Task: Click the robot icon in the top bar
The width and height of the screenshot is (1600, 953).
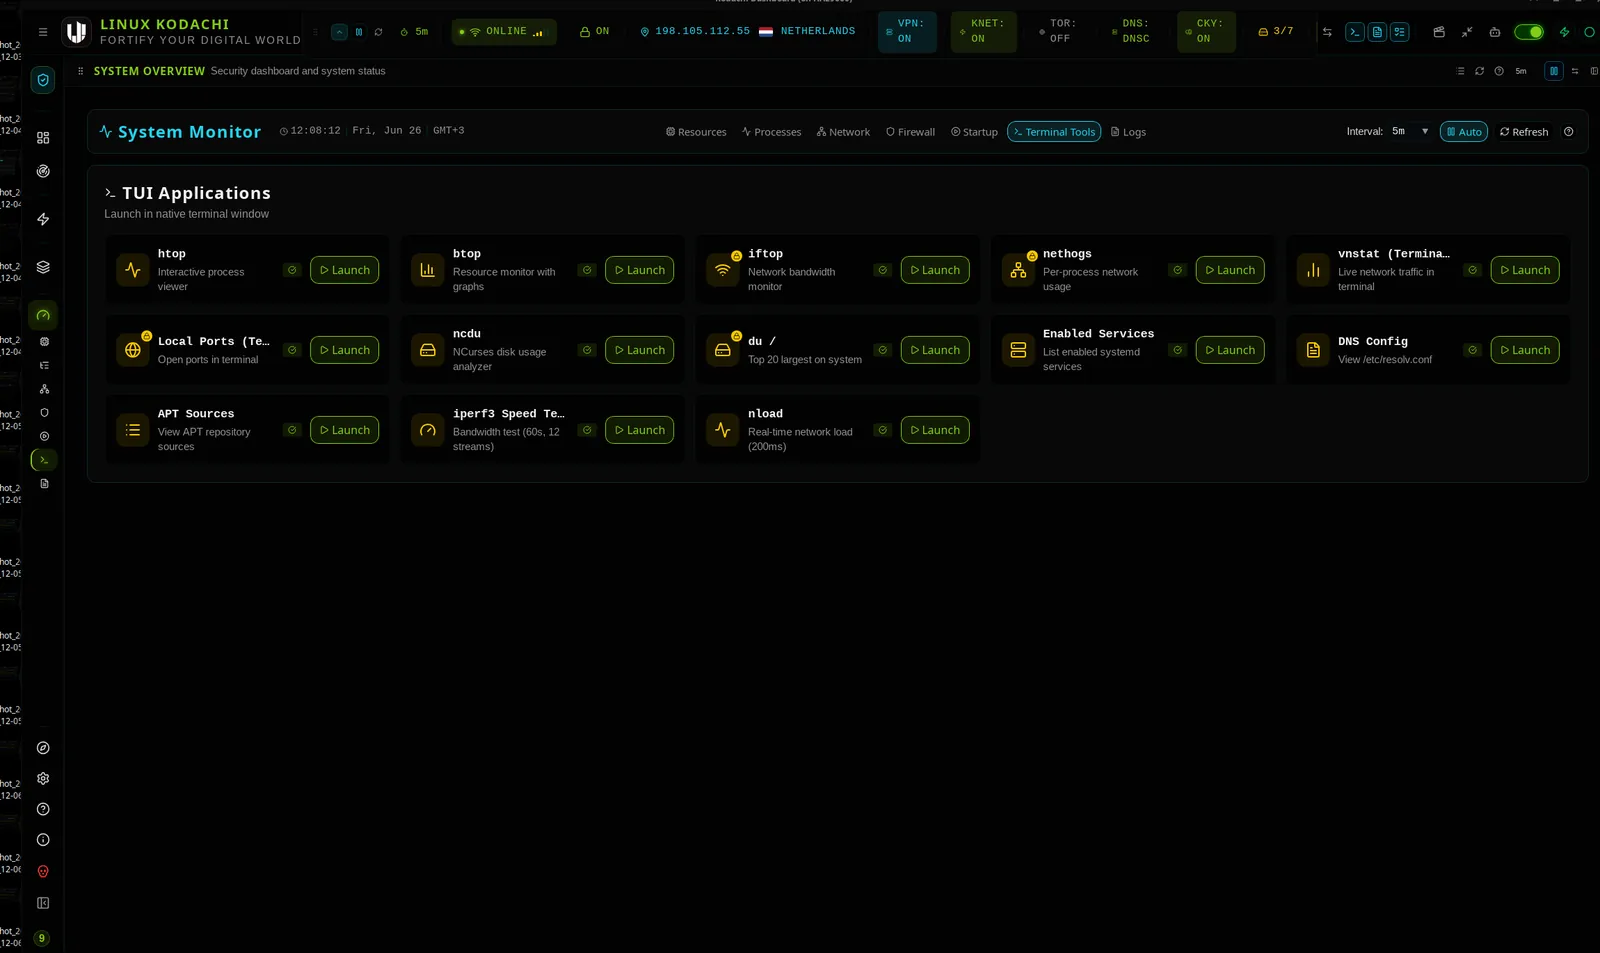Action: pos(1495,32)
